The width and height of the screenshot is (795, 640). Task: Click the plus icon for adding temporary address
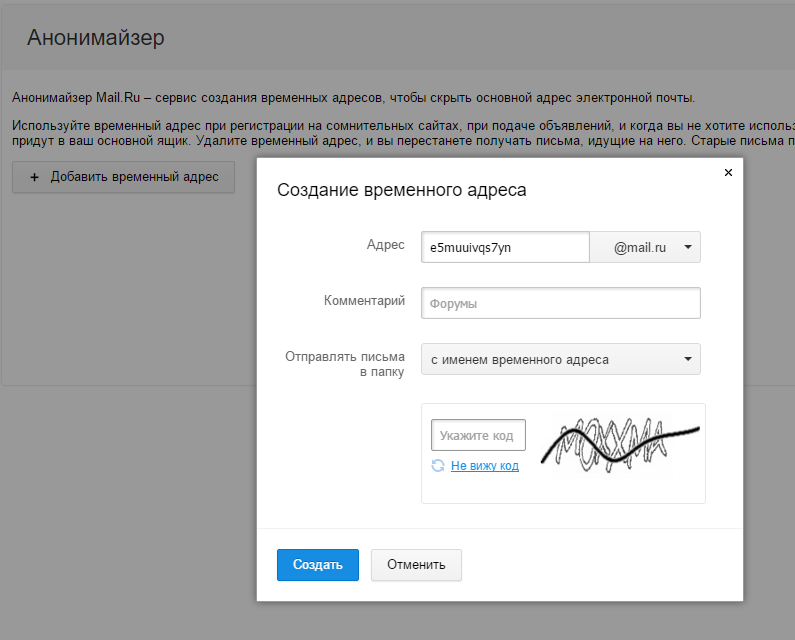pos(35,177)
